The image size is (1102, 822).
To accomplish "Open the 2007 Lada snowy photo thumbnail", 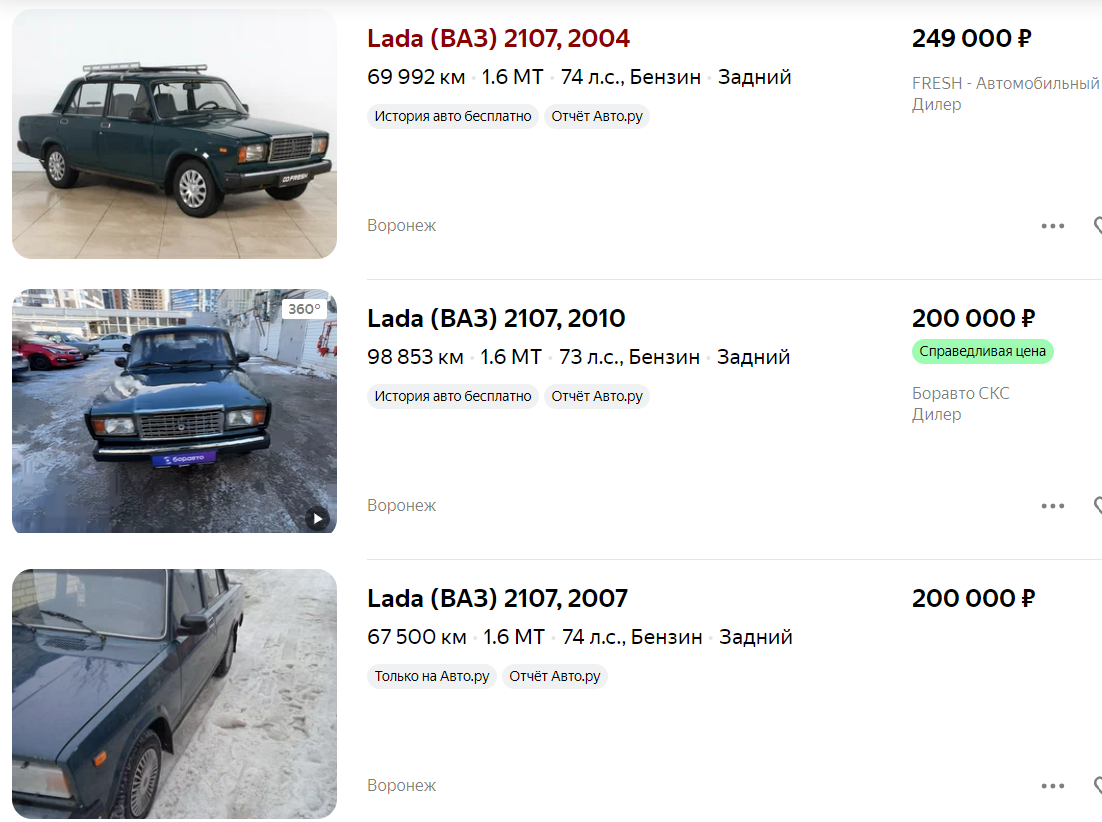I will pyautogui.click(x=174, y=694).
